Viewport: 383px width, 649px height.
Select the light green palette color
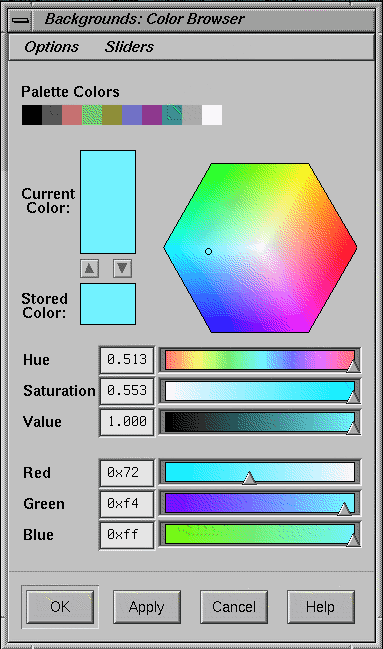coord(92,115)
